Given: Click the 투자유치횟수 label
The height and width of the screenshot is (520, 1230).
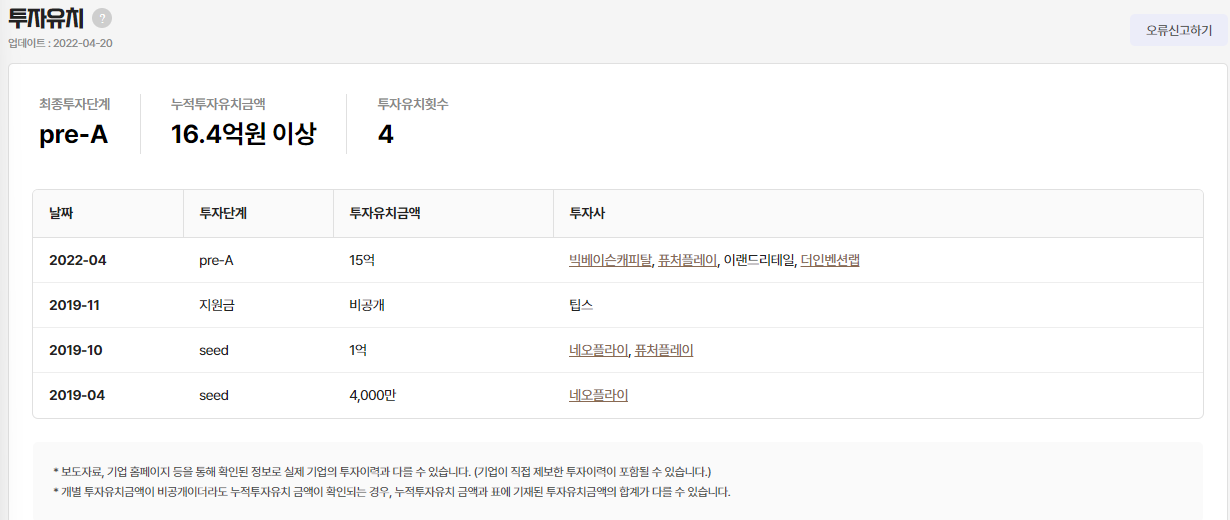Looking at the screenshot, I should [413, 103].
